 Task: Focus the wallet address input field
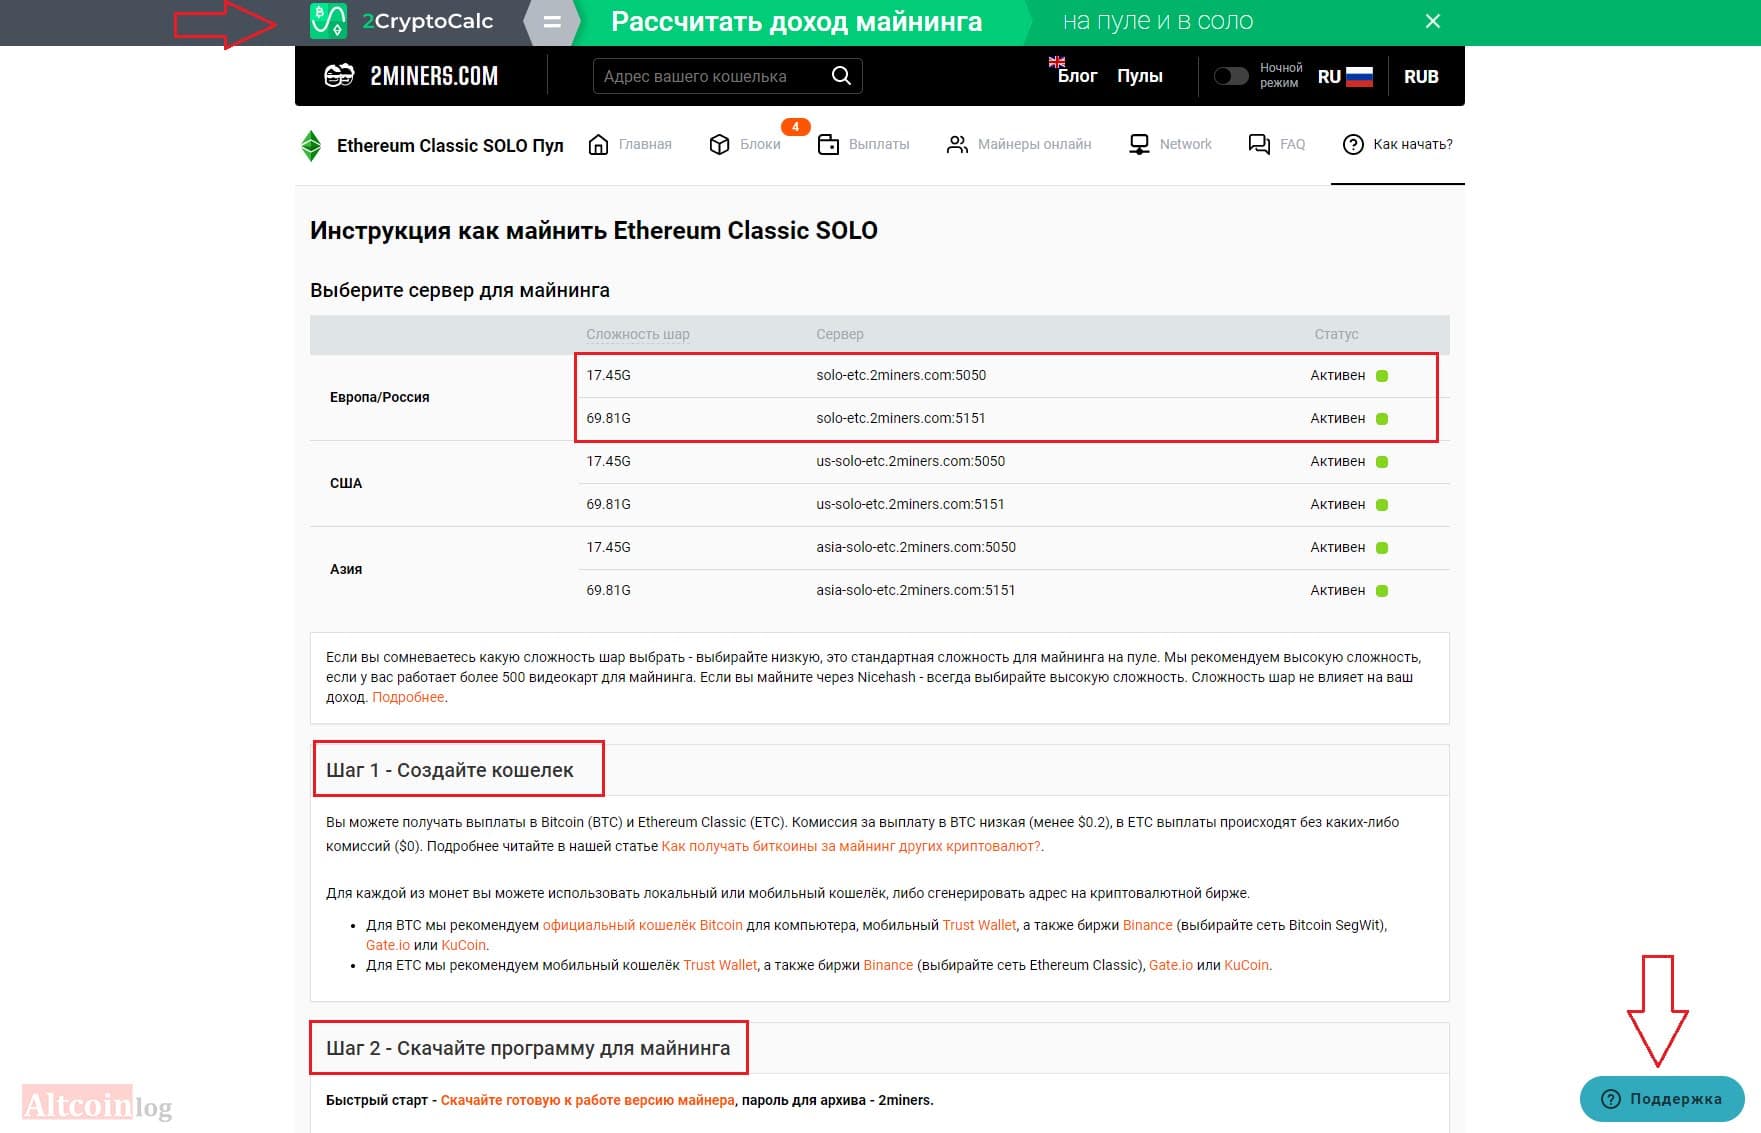[x=727, y=76]
